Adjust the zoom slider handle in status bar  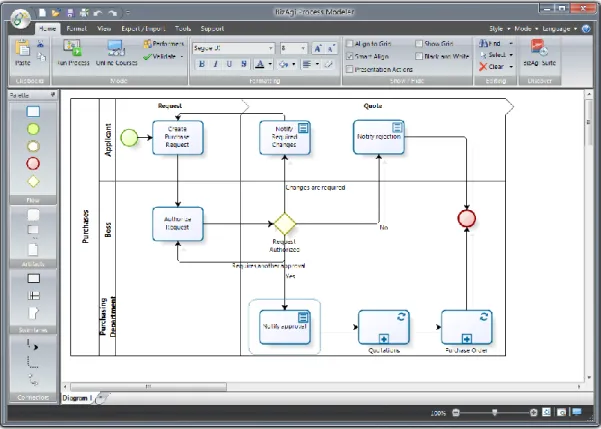[x=494, y=413]
